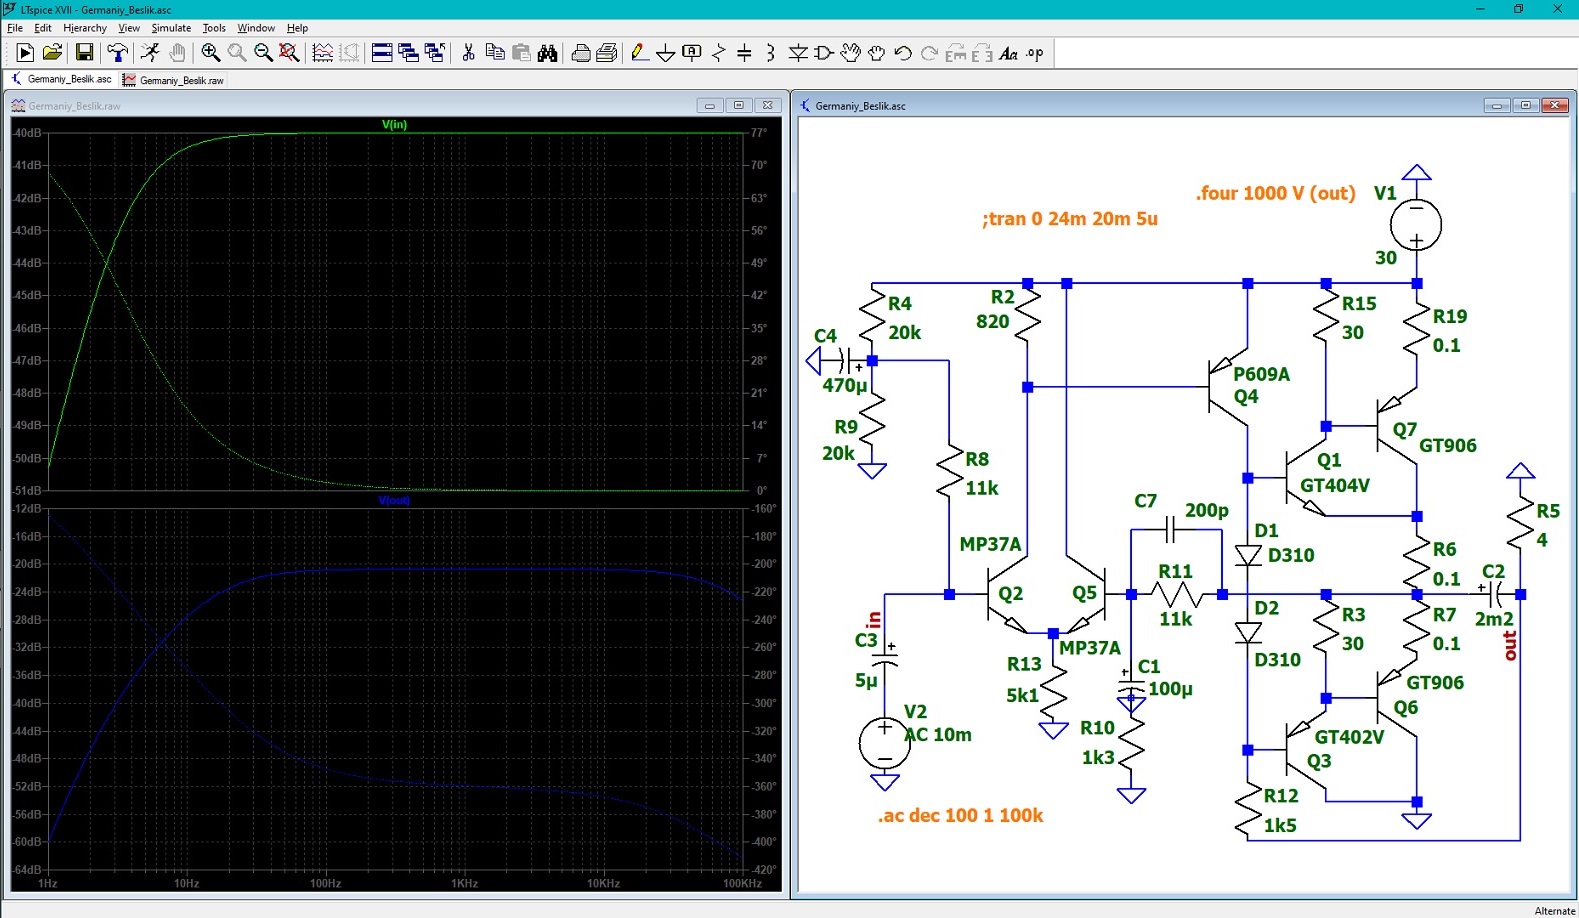Click the V(out) trace label
The height and width of the screenshot is (918, 1579).
click(x=394, y=500)
